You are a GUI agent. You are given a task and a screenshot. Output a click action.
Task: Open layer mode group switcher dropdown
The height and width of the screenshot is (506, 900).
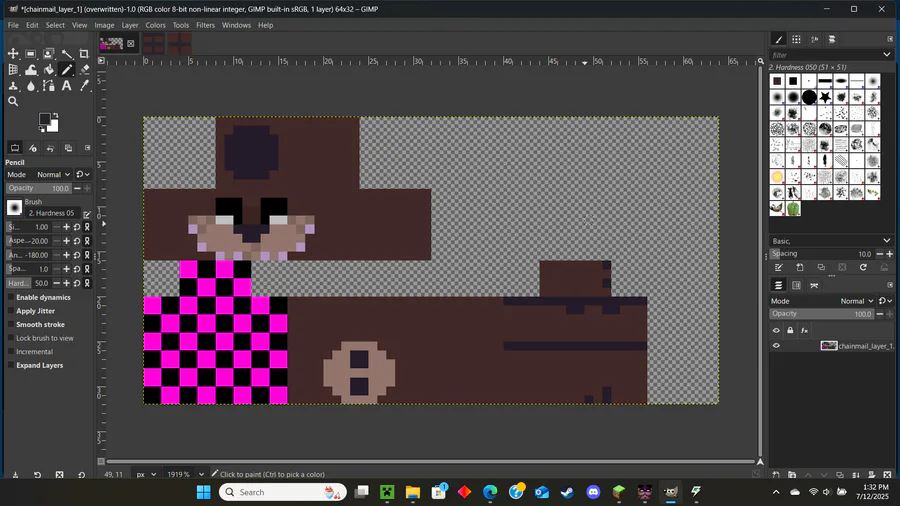point(886,301)
